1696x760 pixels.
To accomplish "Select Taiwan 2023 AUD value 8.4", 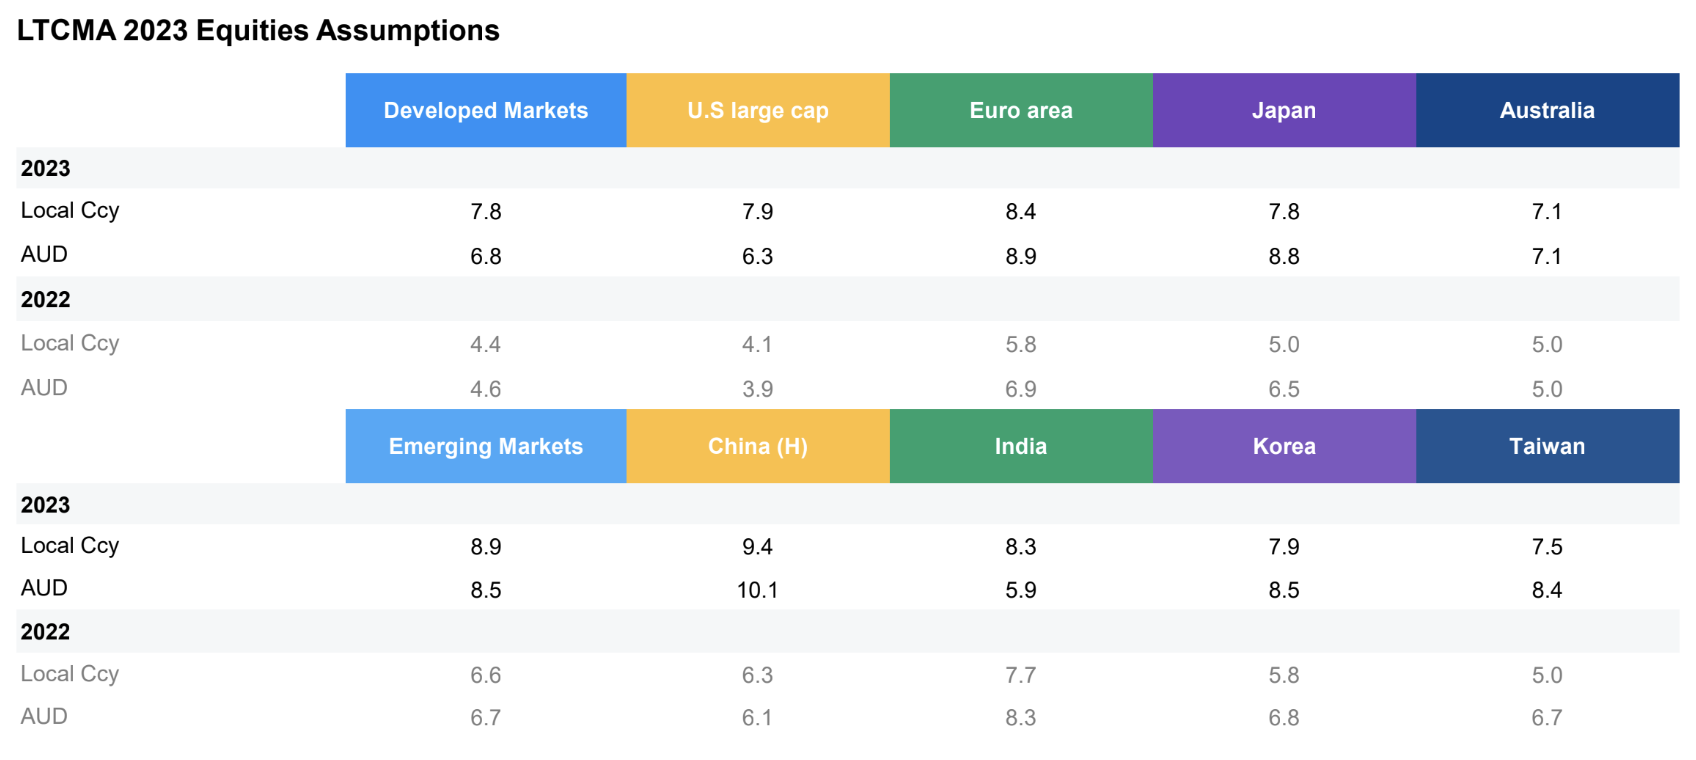I will point(1547,590).
